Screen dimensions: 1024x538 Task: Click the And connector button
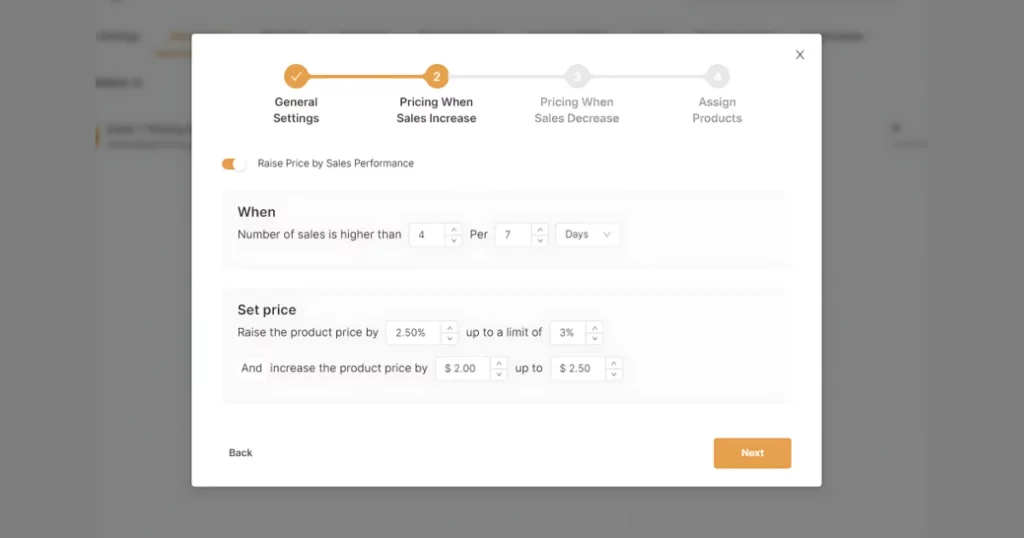251,368
